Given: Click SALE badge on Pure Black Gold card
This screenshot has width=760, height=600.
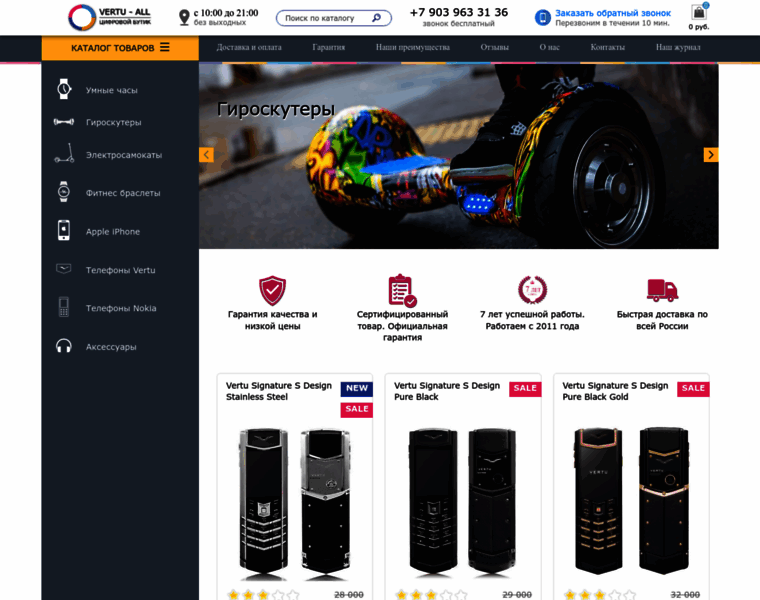Looking at the screenshot, I should pos(693,389).
